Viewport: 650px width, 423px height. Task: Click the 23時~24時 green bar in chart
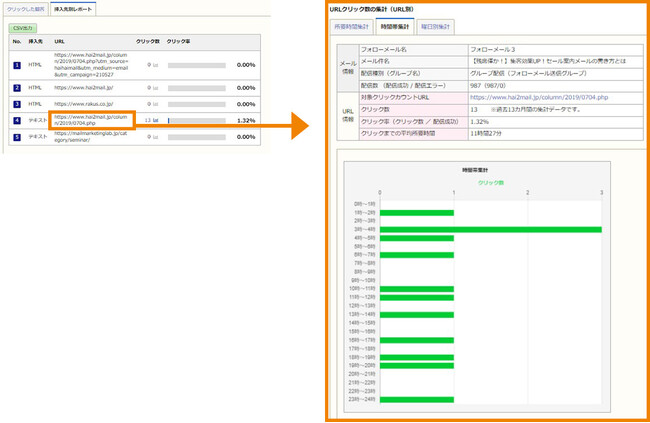click(417, 399)
